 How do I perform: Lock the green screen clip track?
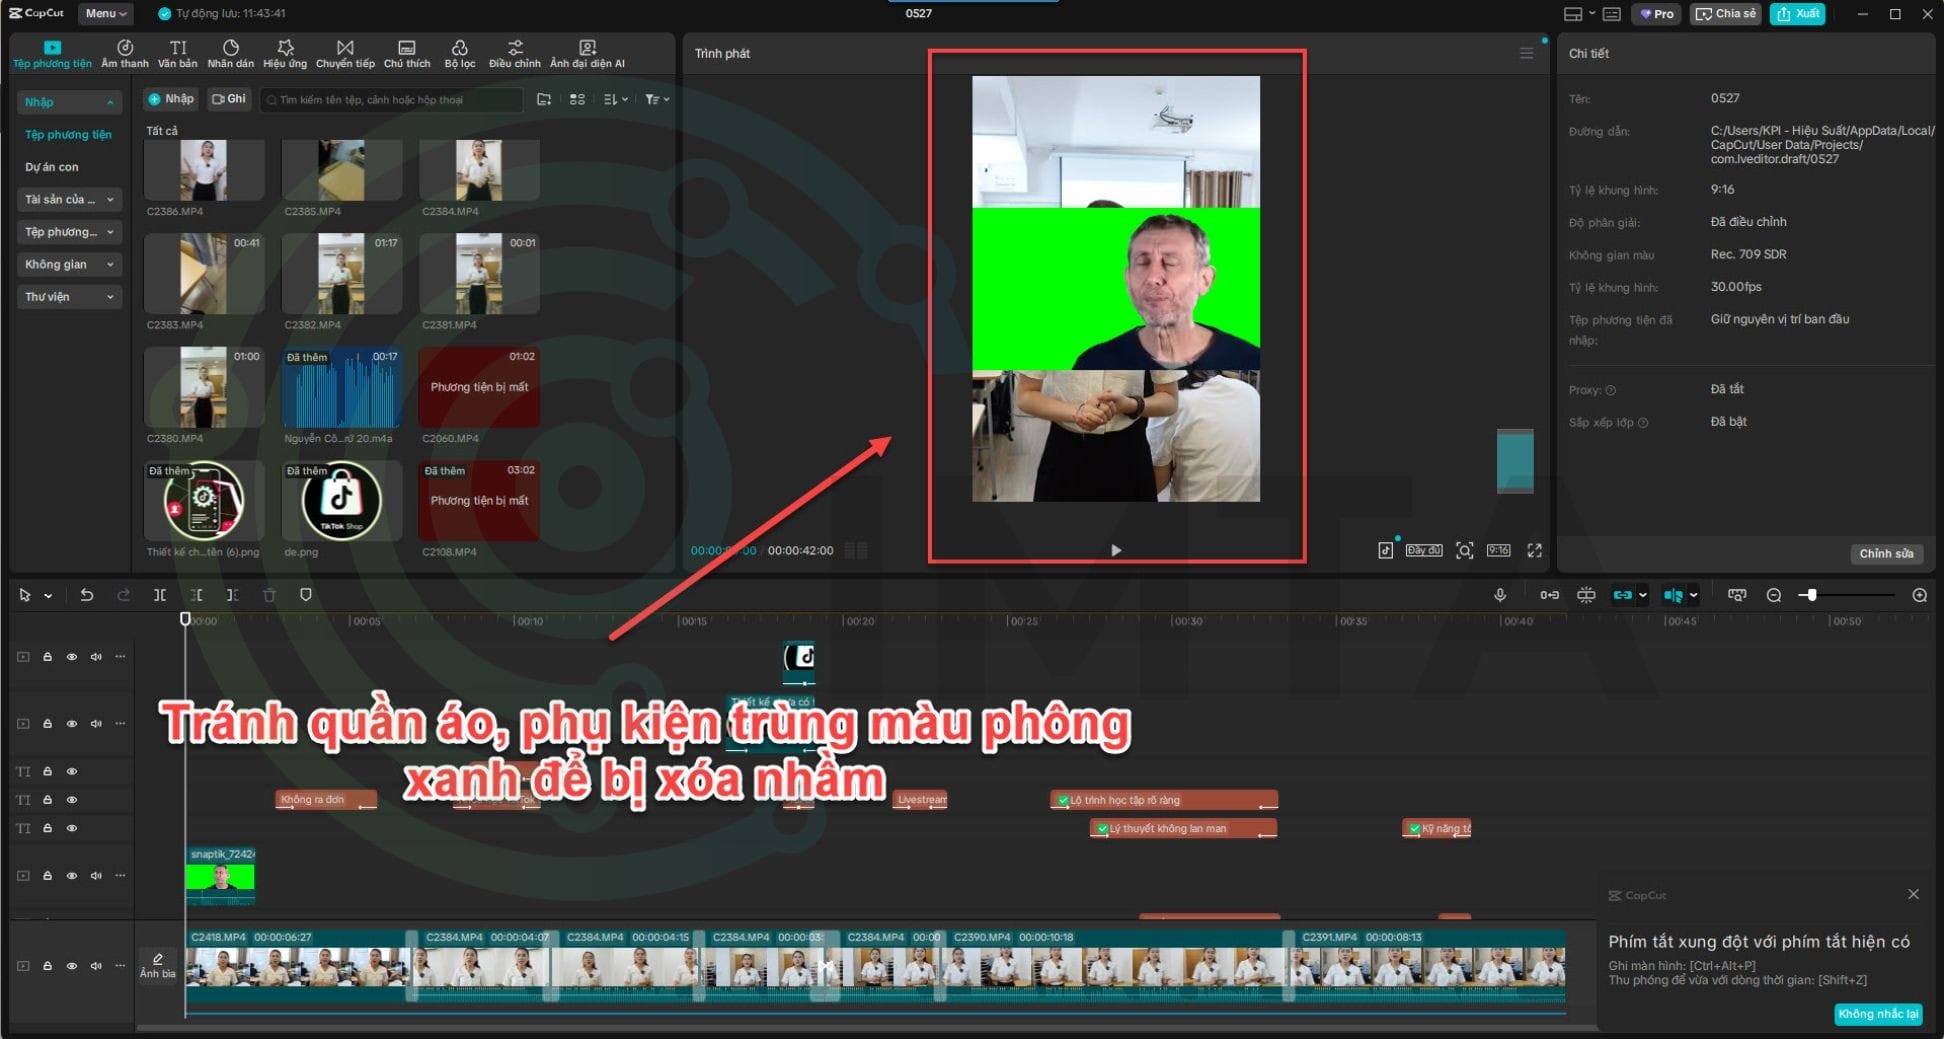pyautogui.click(x=47, y=876)
